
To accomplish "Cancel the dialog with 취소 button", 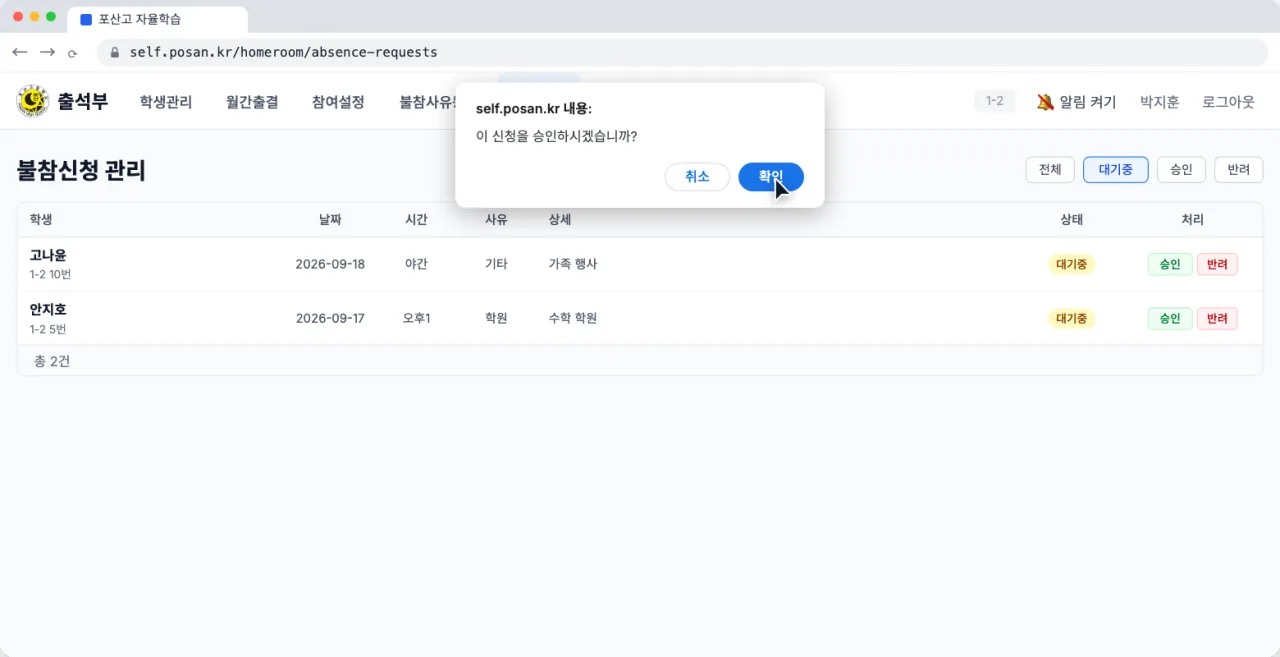I will click(697, 176).
